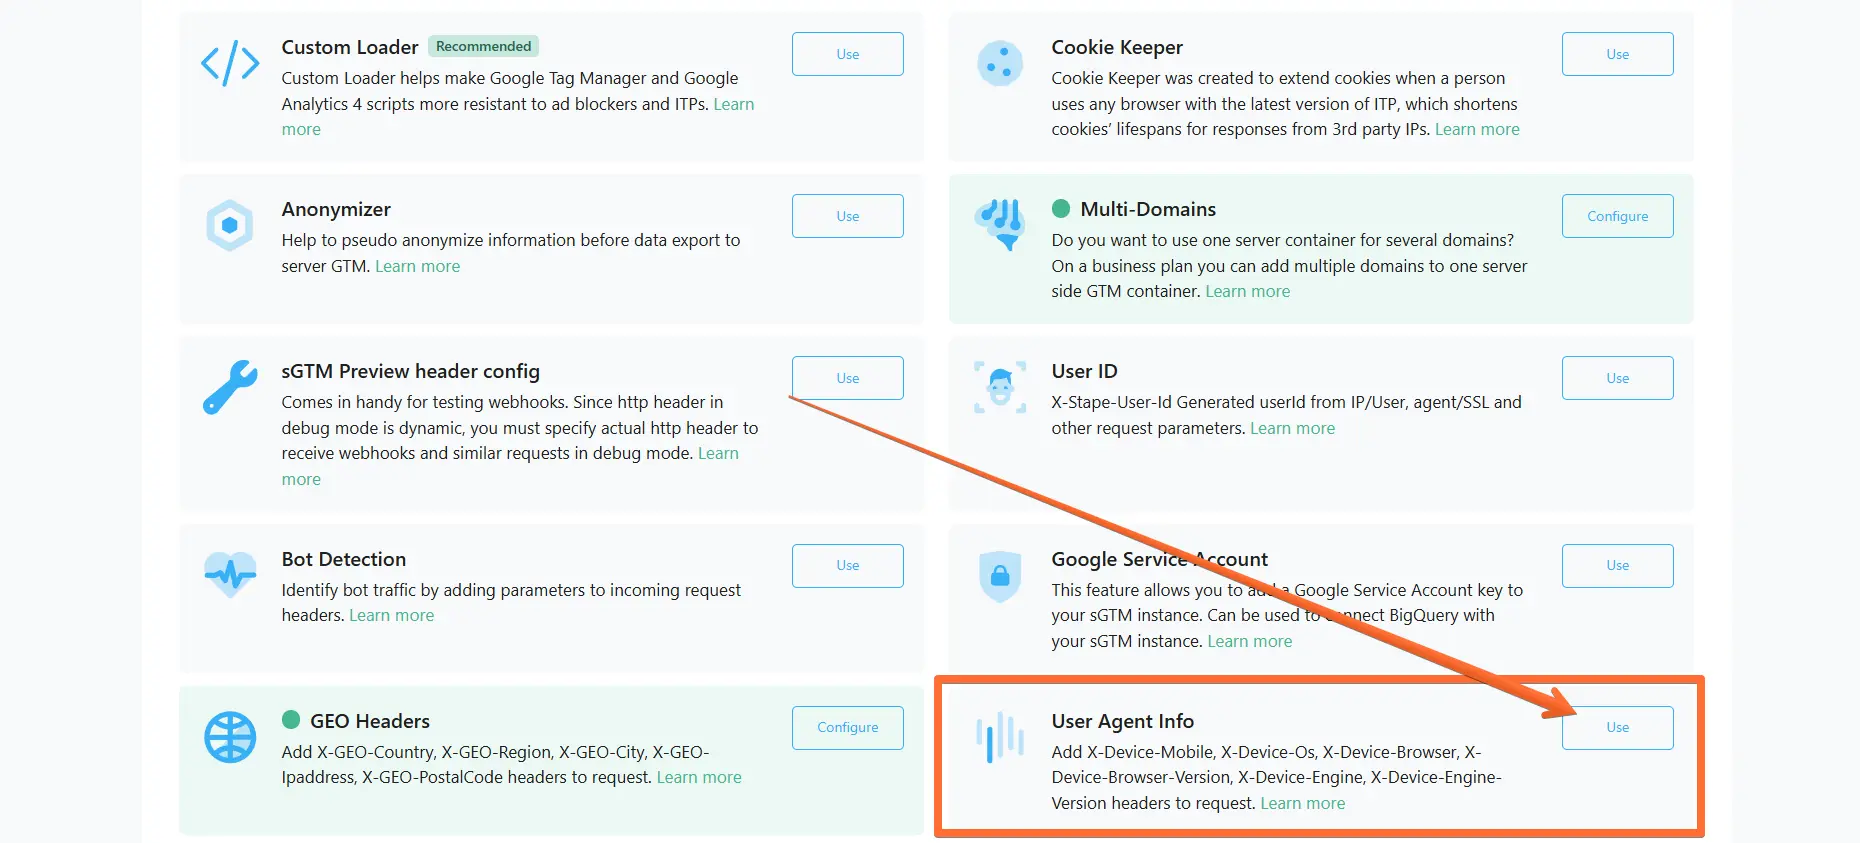
Task: Enable Custom Loader with Use button
Action: tap(848, 54)
